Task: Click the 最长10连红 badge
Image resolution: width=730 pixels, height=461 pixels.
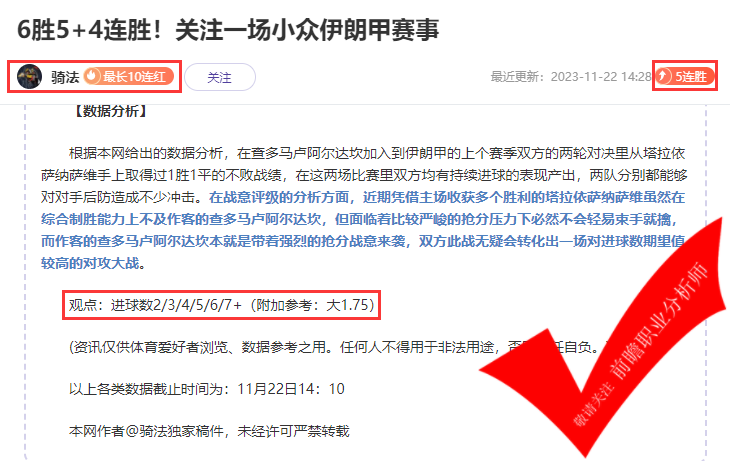Action: pyautogui.click(x=129, y=76)
